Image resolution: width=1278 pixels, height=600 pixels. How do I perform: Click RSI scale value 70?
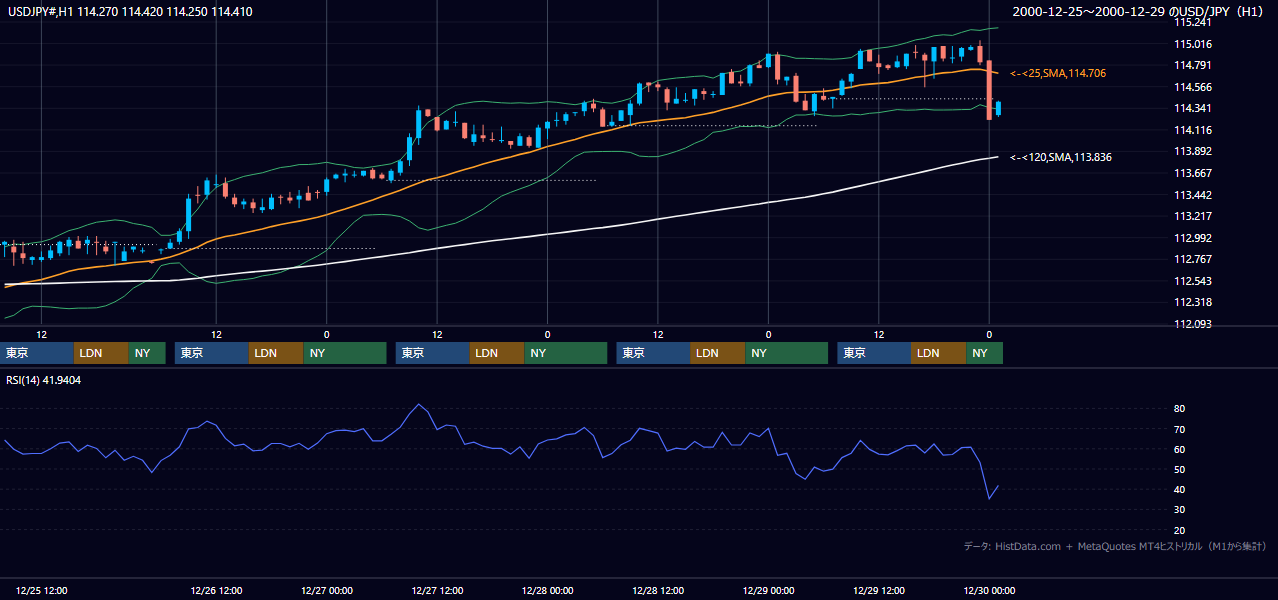(1180, 429)
